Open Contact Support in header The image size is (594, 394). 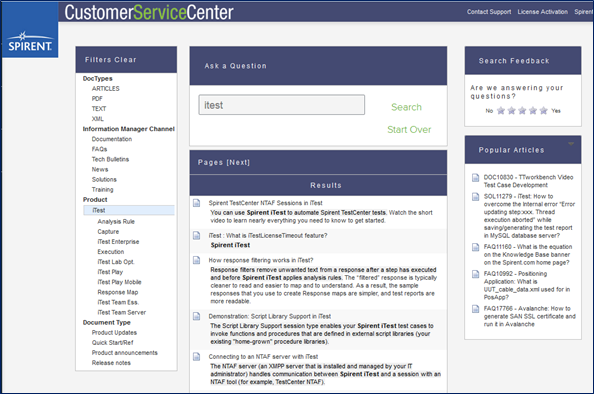click(x=489, y=12)
